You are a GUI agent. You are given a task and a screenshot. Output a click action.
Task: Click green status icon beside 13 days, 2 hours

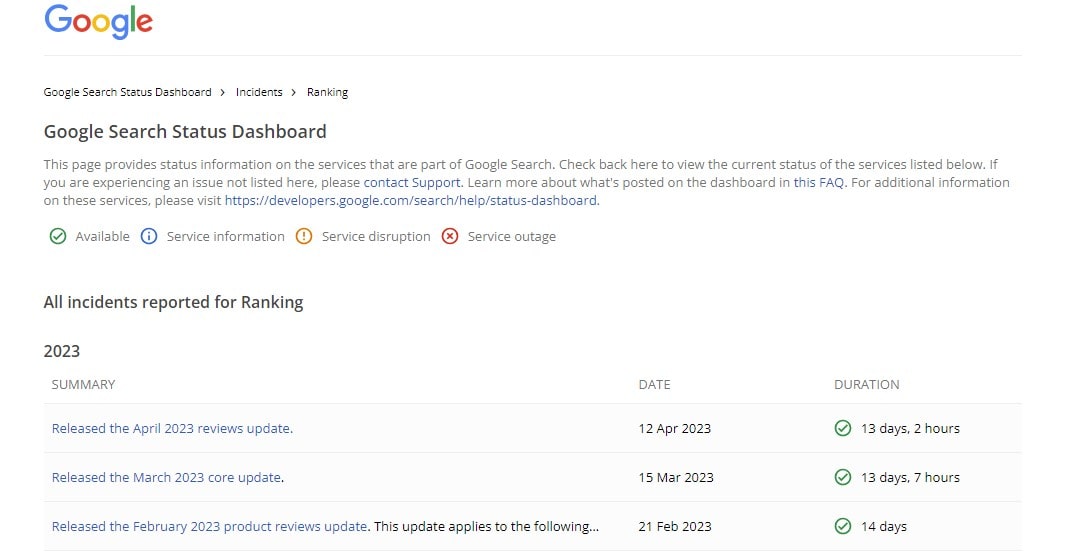[x=842, y=428]
